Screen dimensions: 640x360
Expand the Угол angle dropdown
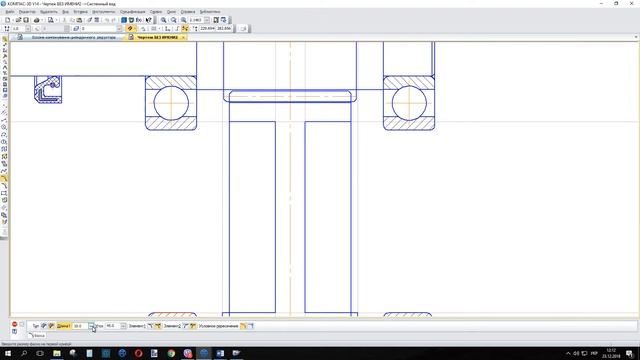coord(123,326)
